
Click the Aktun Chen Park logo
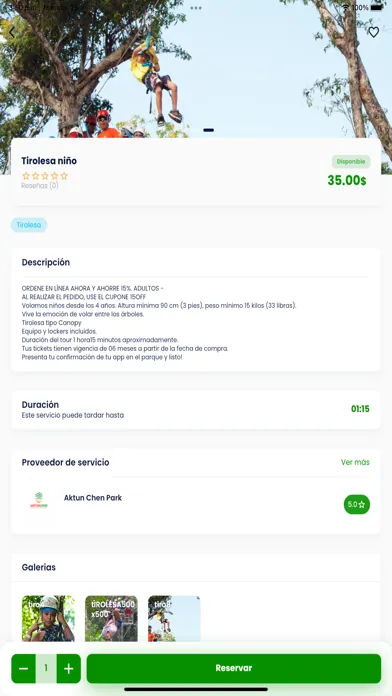39,500
